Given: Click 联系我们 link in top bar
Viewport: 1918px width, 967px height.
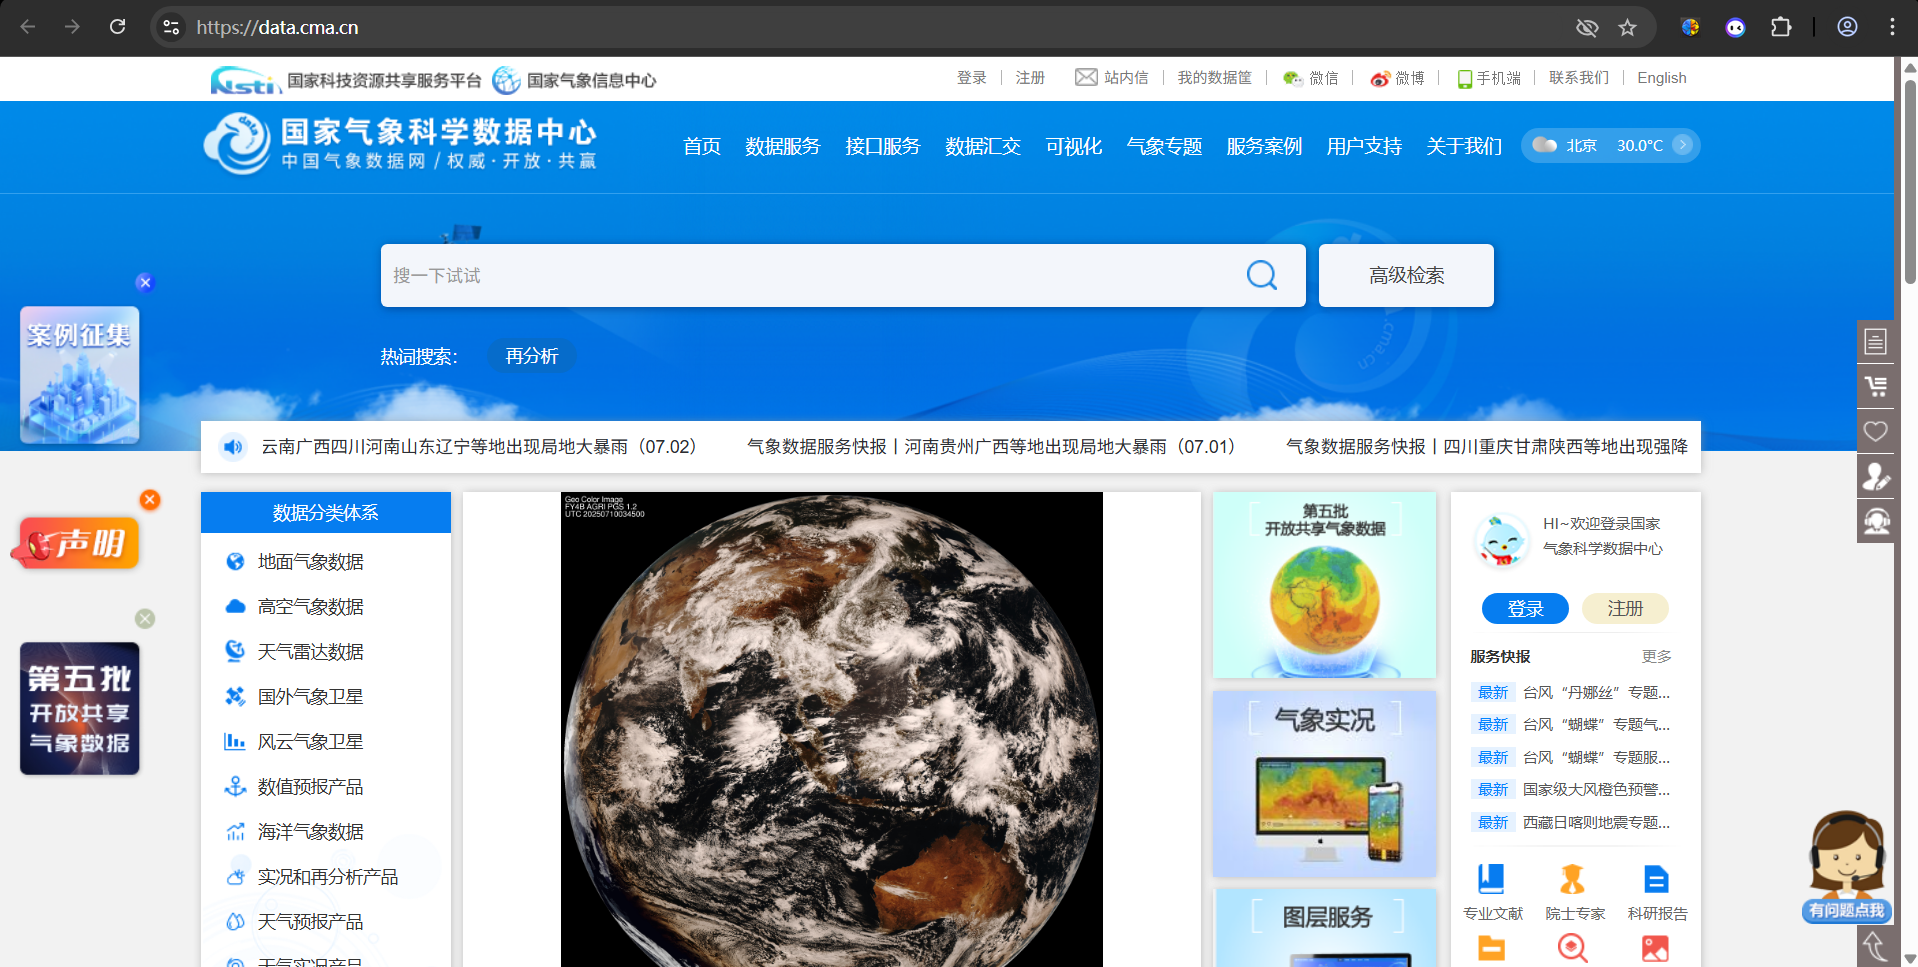Looking at the screenshot, I should point(1579,78).
